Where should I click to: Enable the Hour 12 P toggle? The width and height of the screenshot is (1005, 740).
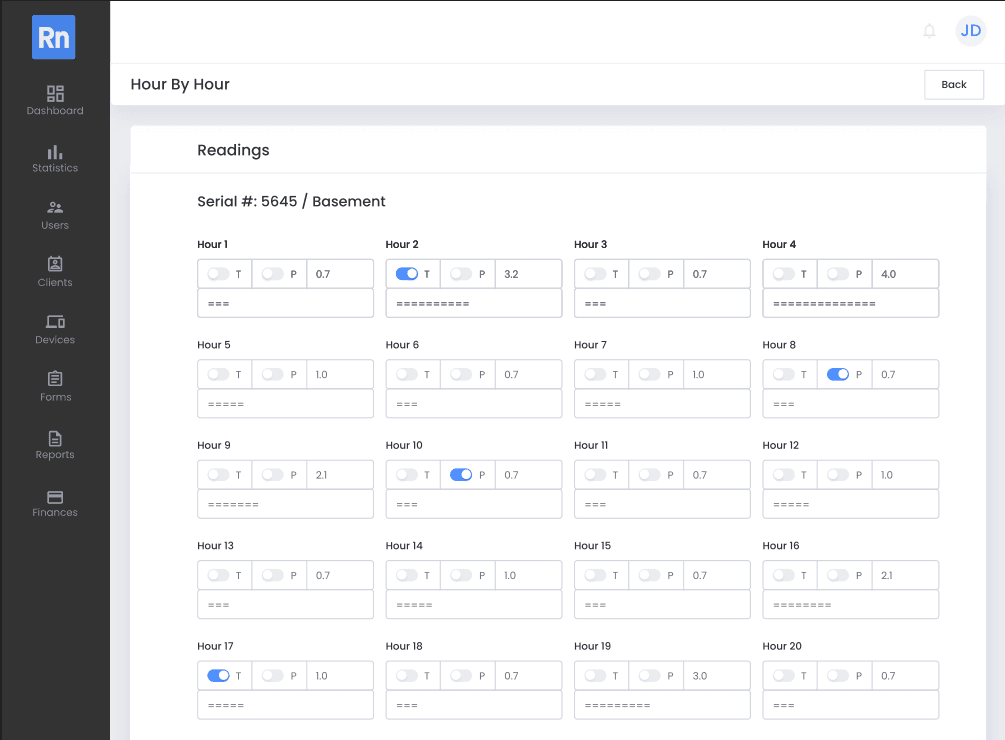coord(838,475)
